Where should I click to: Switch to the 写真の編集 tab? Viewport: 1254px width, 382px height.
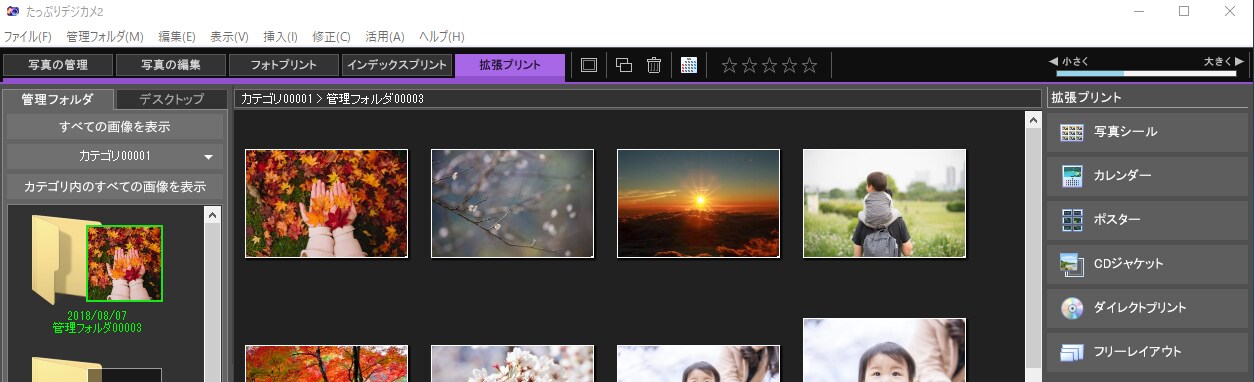[171, 66]
